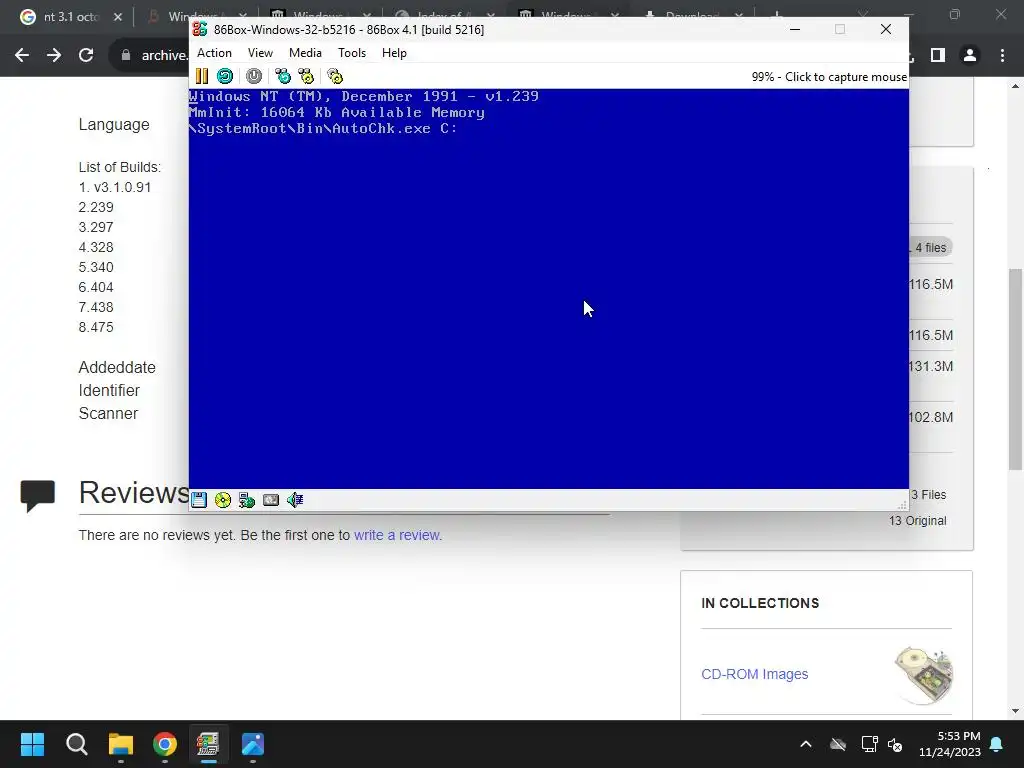
Task: Click the notification bell in the taskbar
Action: [997, 744]
